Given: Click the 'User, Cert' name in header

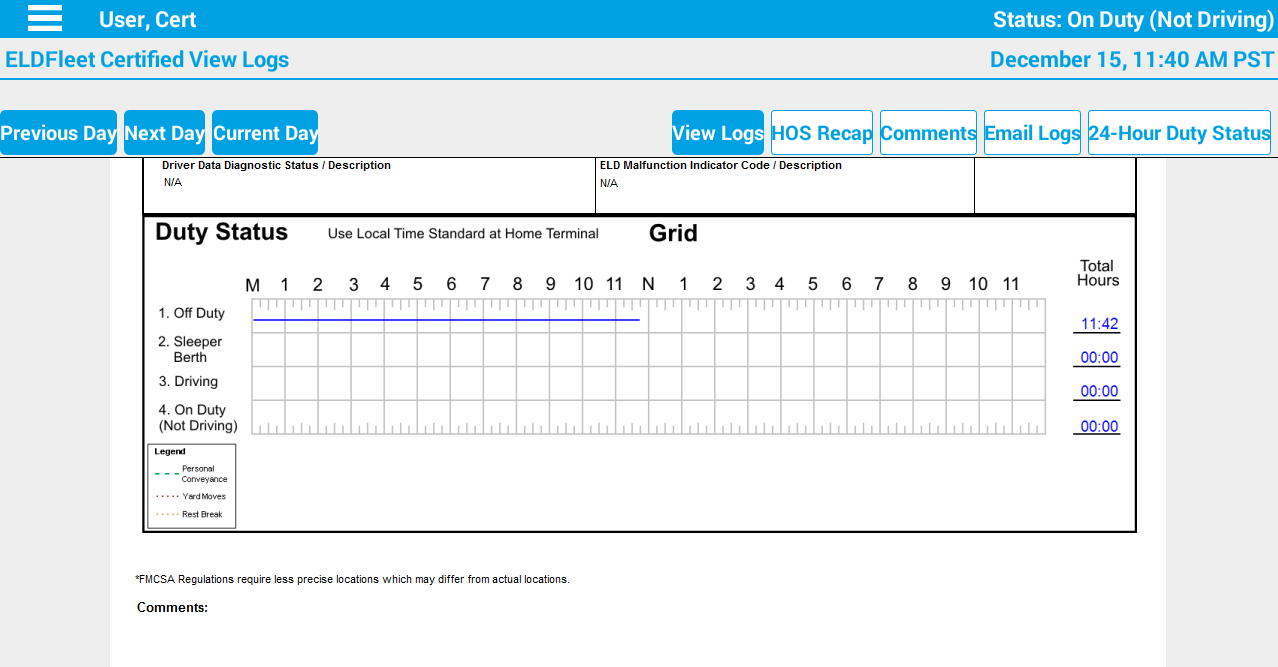Looking at the screenshot, I should click(148, 19).
